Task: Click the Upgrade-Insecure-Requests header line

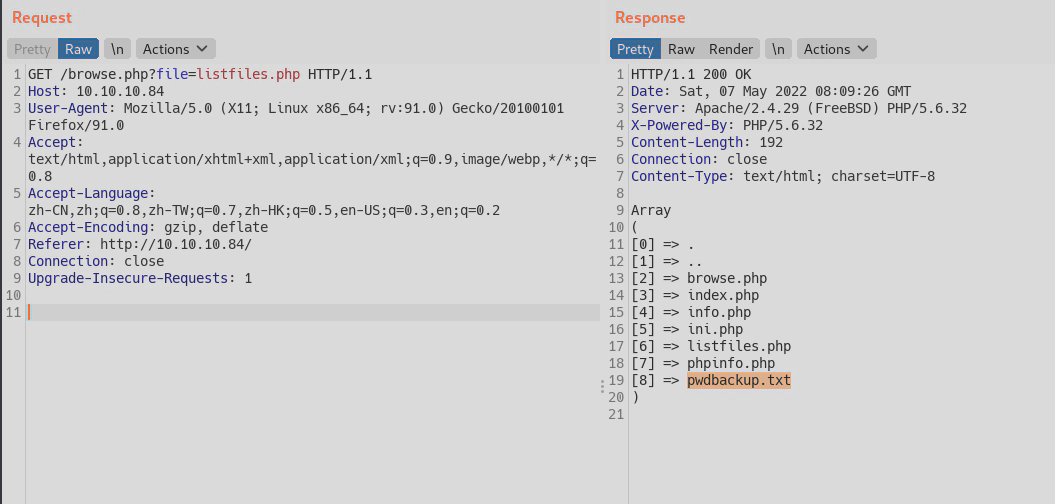Action: point(140,278)
